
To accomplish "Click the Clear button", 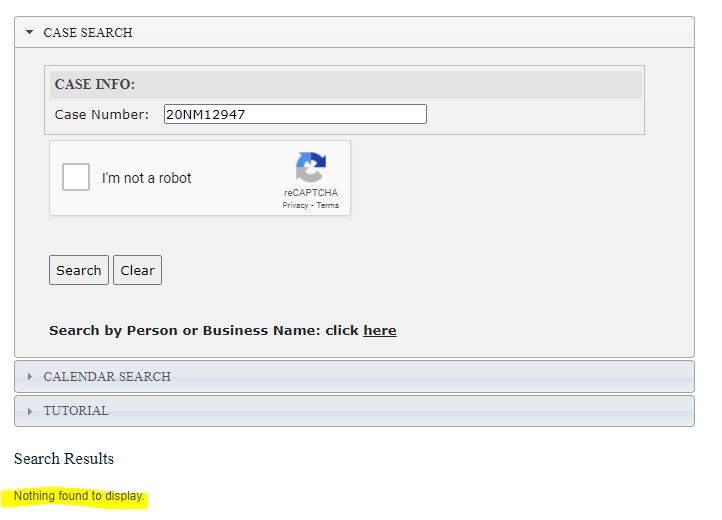I will 137,270.
